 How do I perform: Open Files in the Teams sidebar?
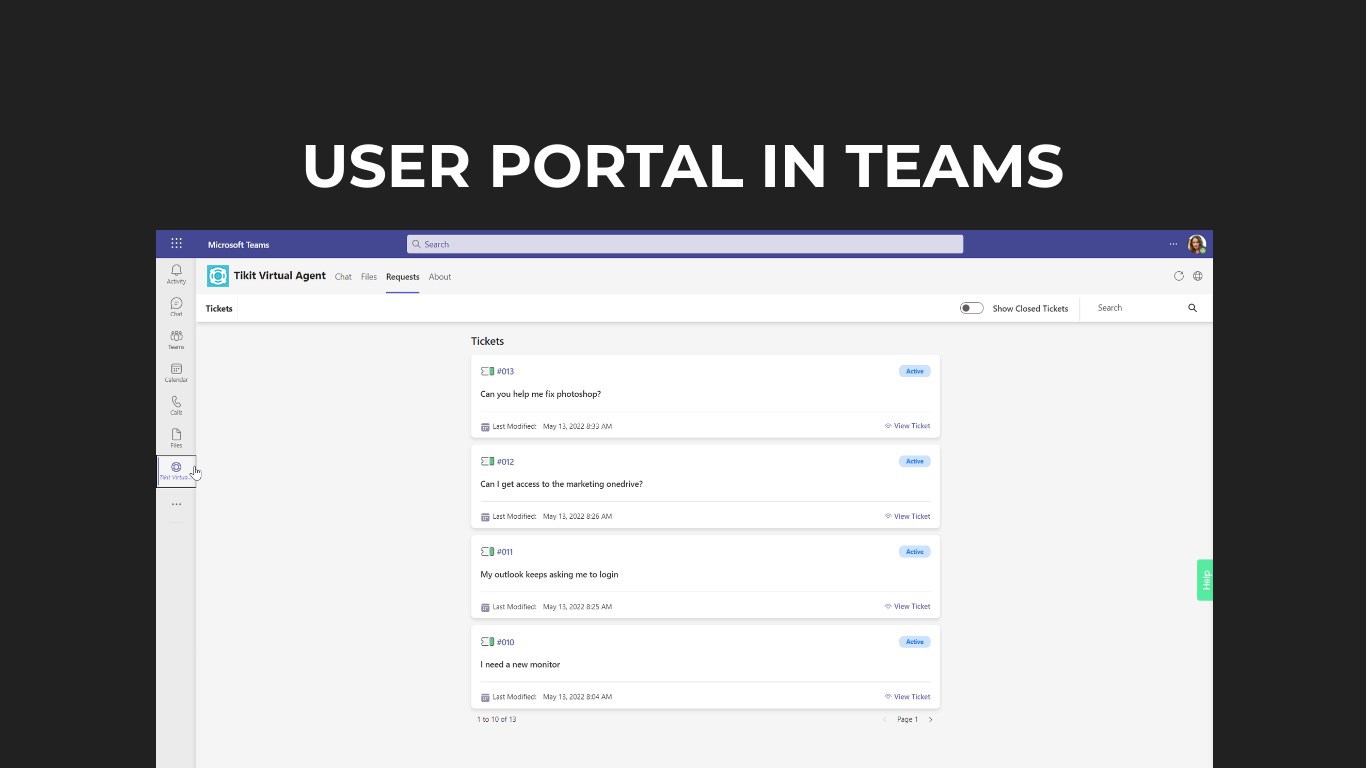pos(176,438)
